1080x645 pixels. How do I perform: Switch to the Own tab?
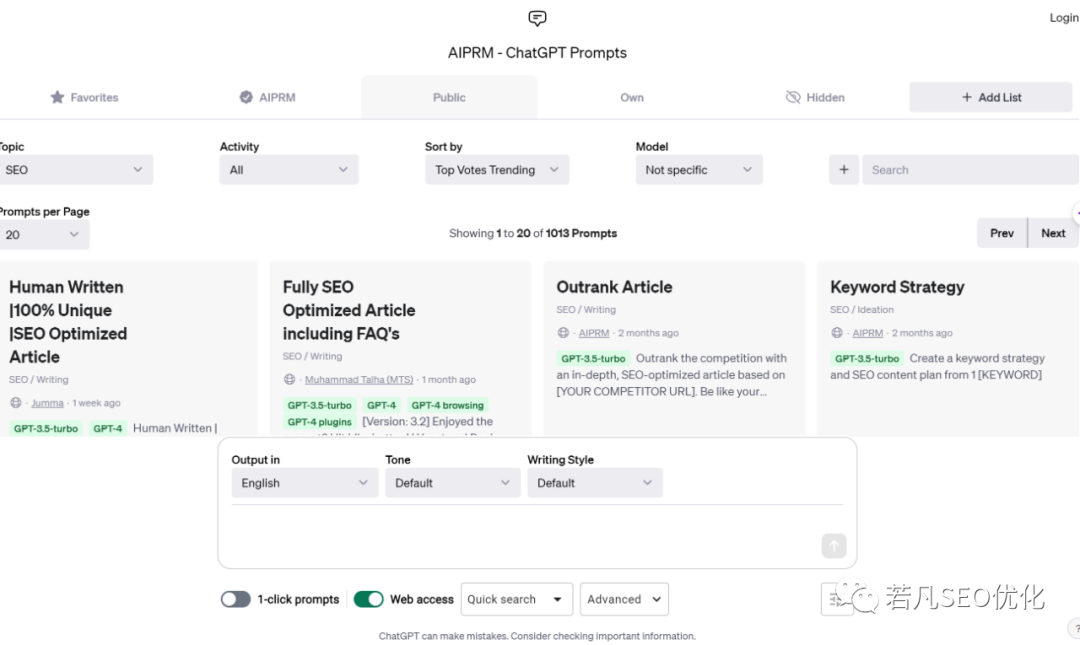pos(632,97)
